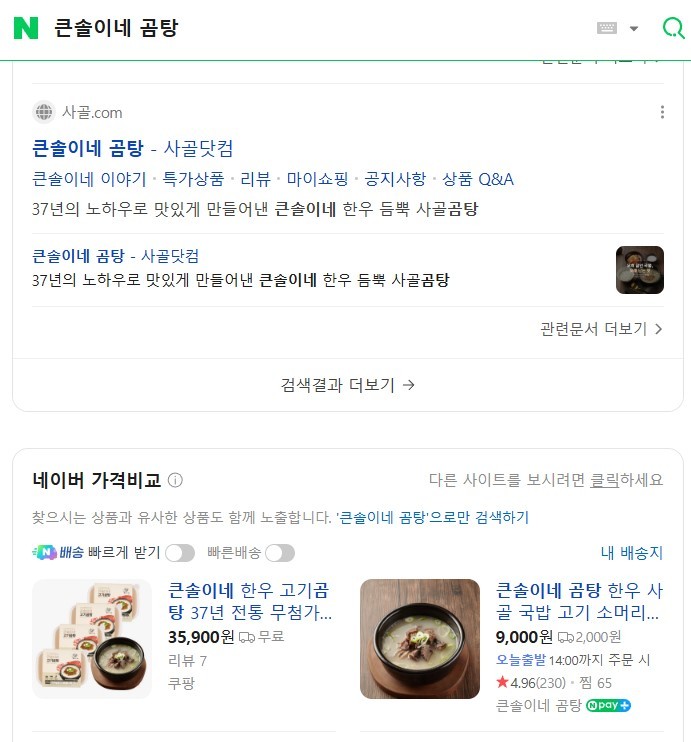Expand 검색결과 더보기 results
Image resolution: width=691 pixels, height=742 pixels.
pos(348,385)
